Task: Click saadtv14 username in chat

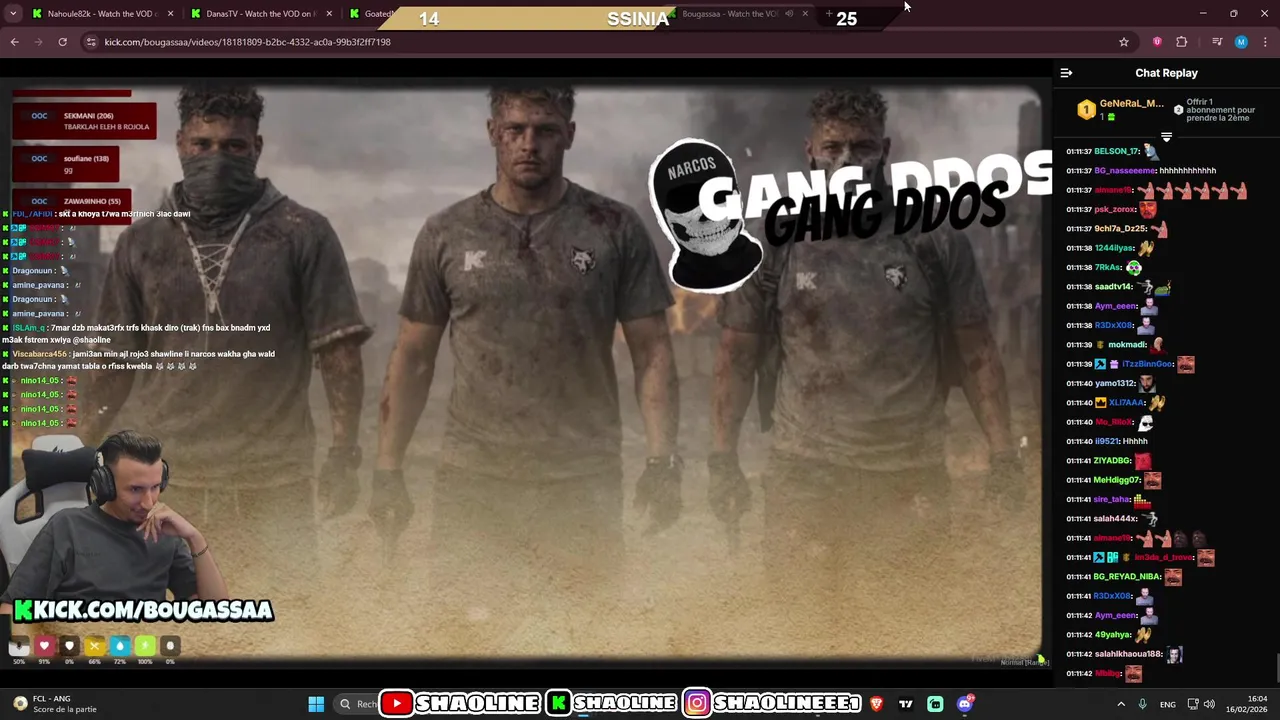Action: [x=1115, y=287]
